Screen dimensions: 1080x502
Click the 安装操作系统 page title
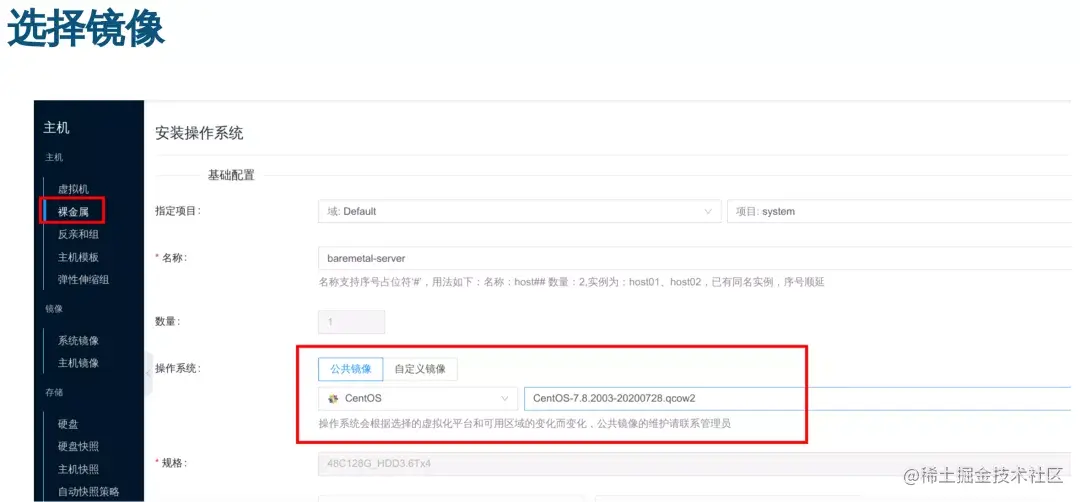click(x=199, y=134)
